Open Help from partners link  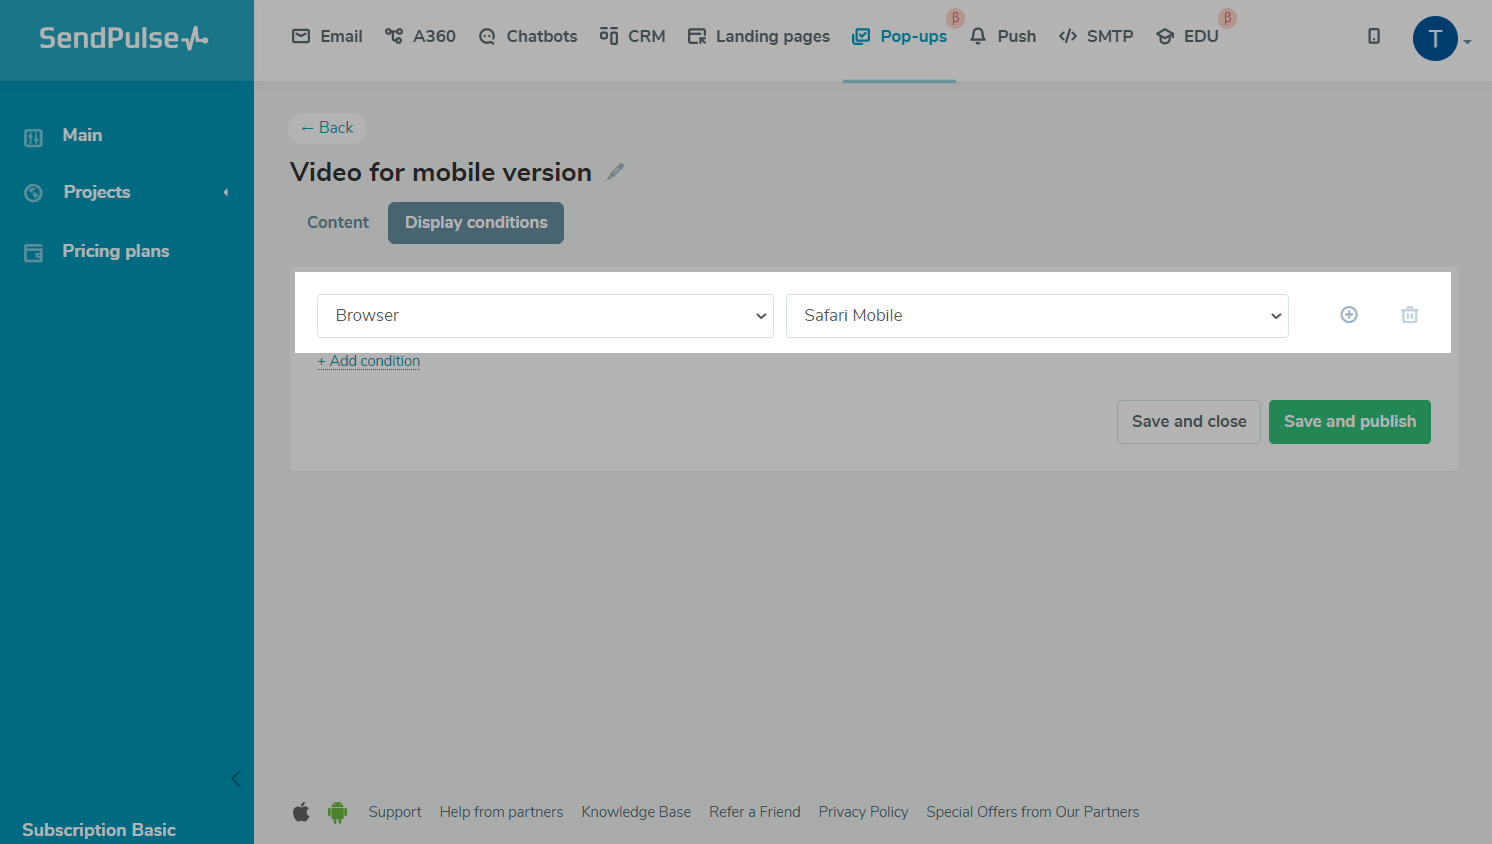click(501, 812)
